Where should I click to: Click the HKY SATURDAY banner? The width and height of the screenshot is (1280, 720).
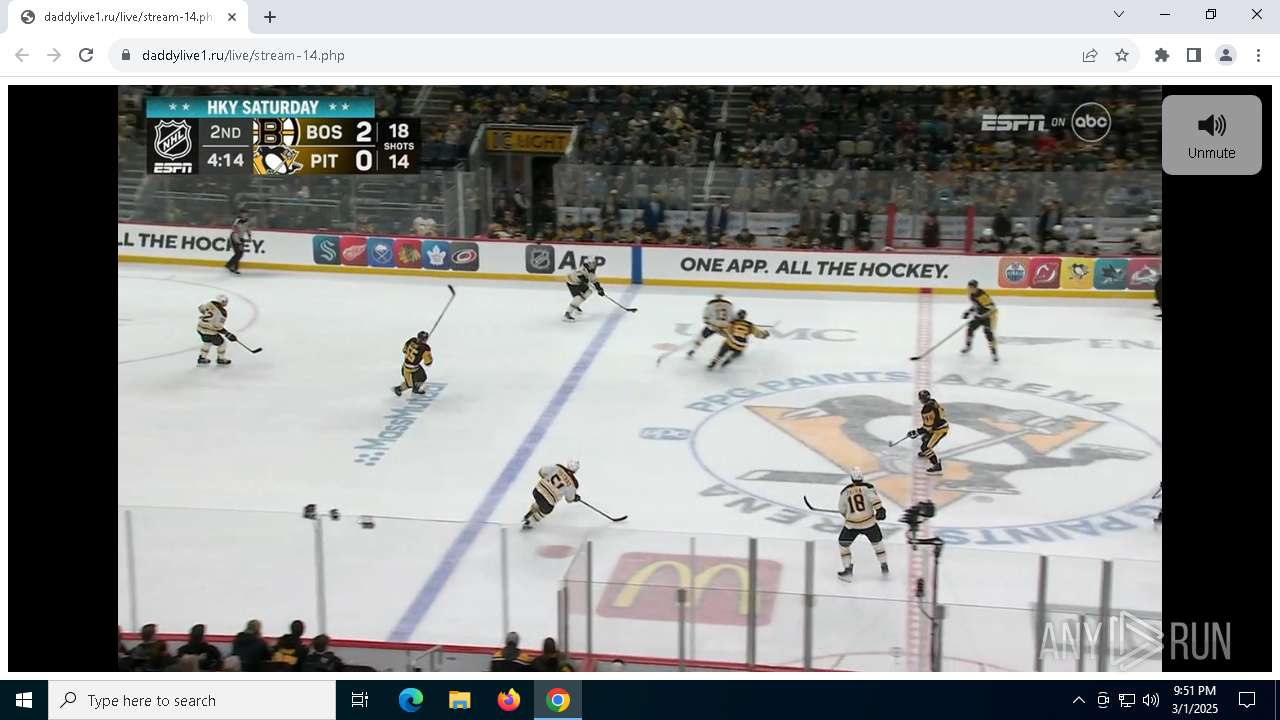(x=262, y=107)
